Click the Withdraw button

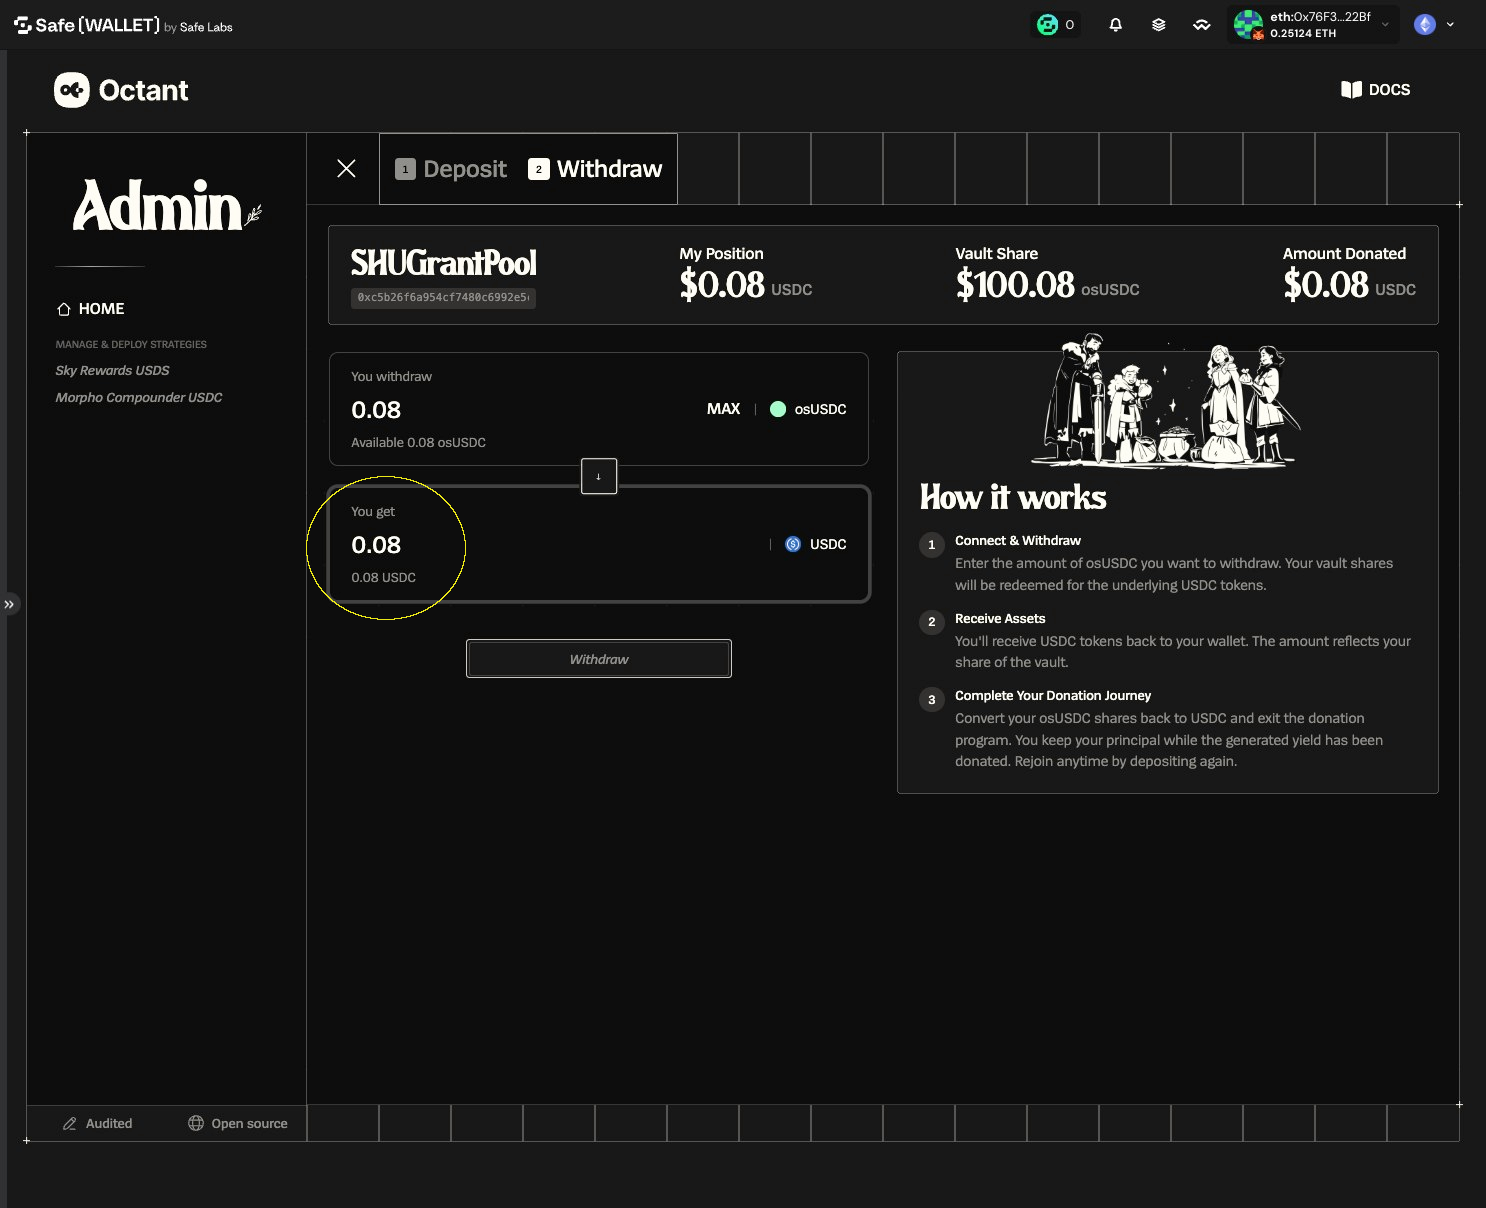click(x=599, y=659)
